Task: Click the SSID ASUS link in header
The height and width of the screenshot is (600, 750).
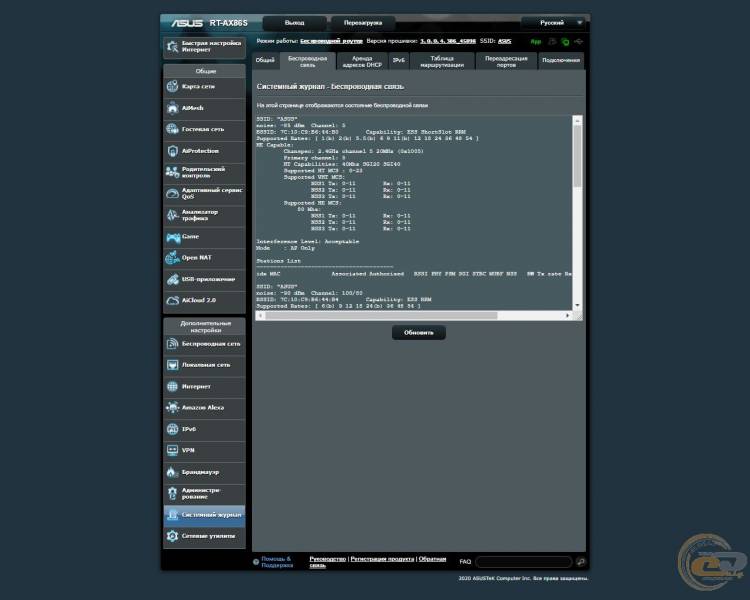Action: (504, 41)
